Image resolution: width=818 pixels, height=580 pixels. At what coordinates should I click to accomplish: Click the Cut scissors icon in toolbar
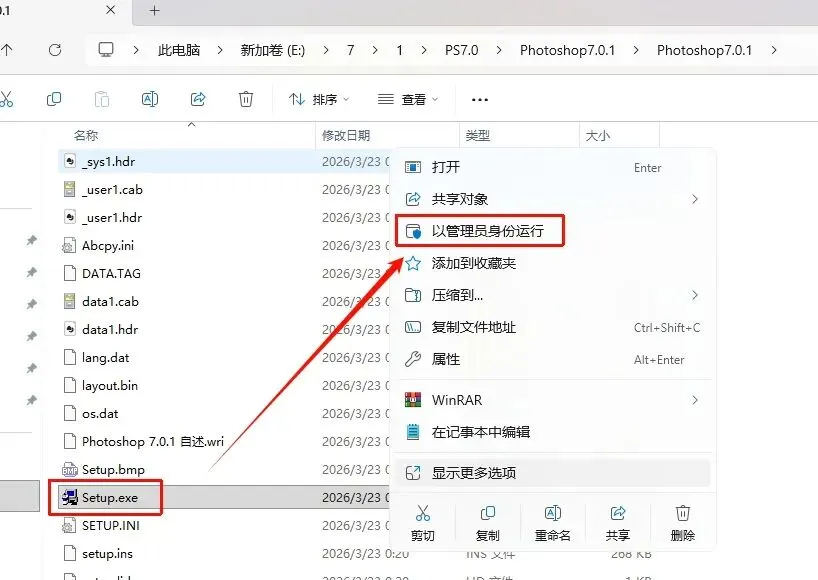(6, 99)
